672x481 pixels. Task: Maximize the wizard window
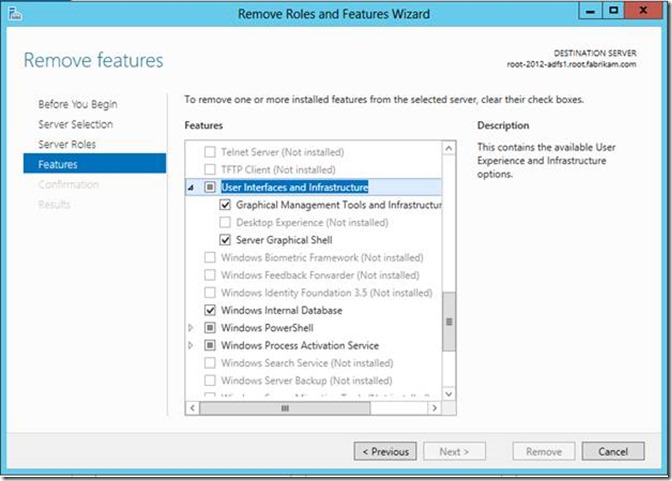coord(613,11)
